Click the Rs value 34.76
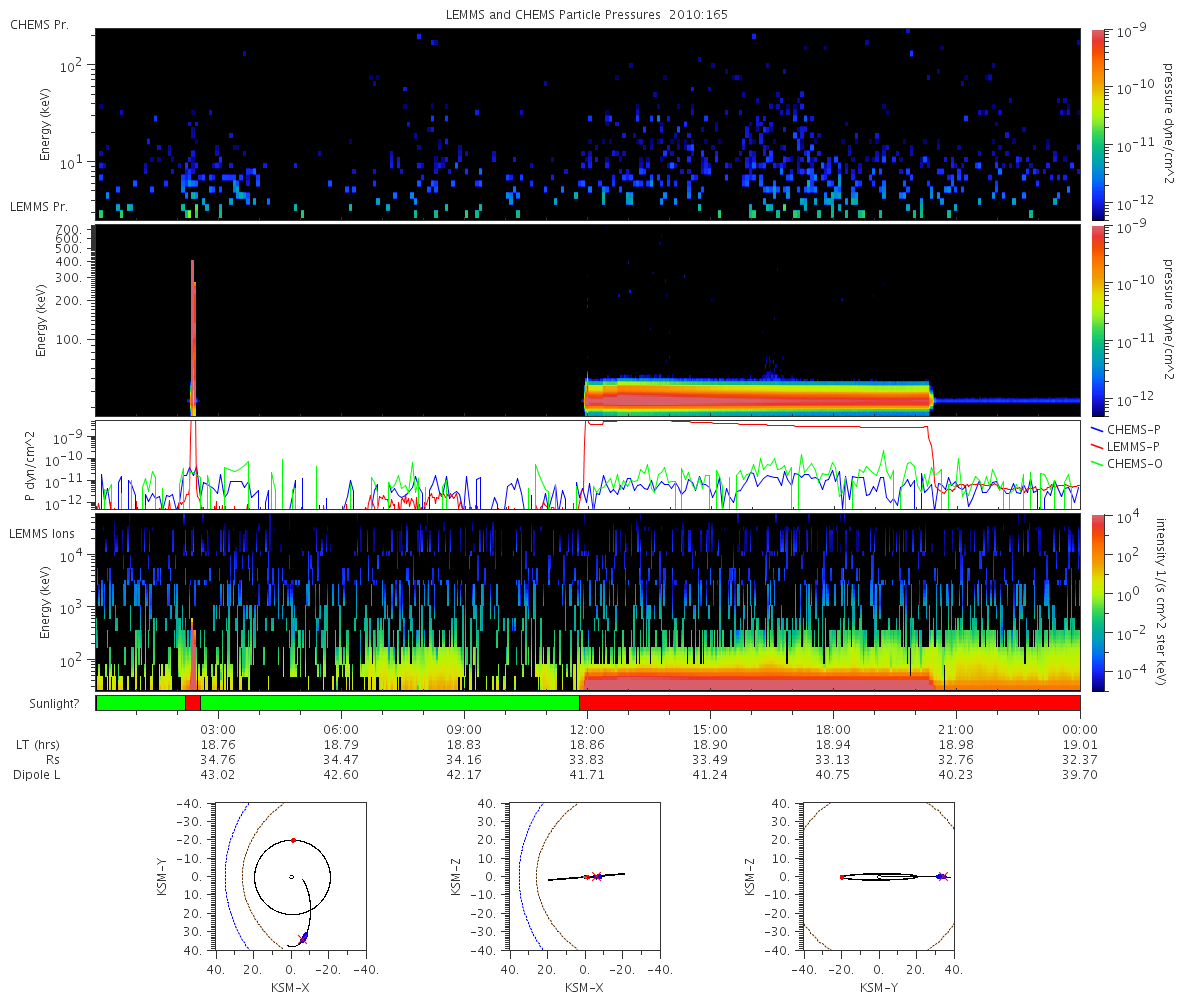Screen dimensions: 1200x1000 (218, 760)
